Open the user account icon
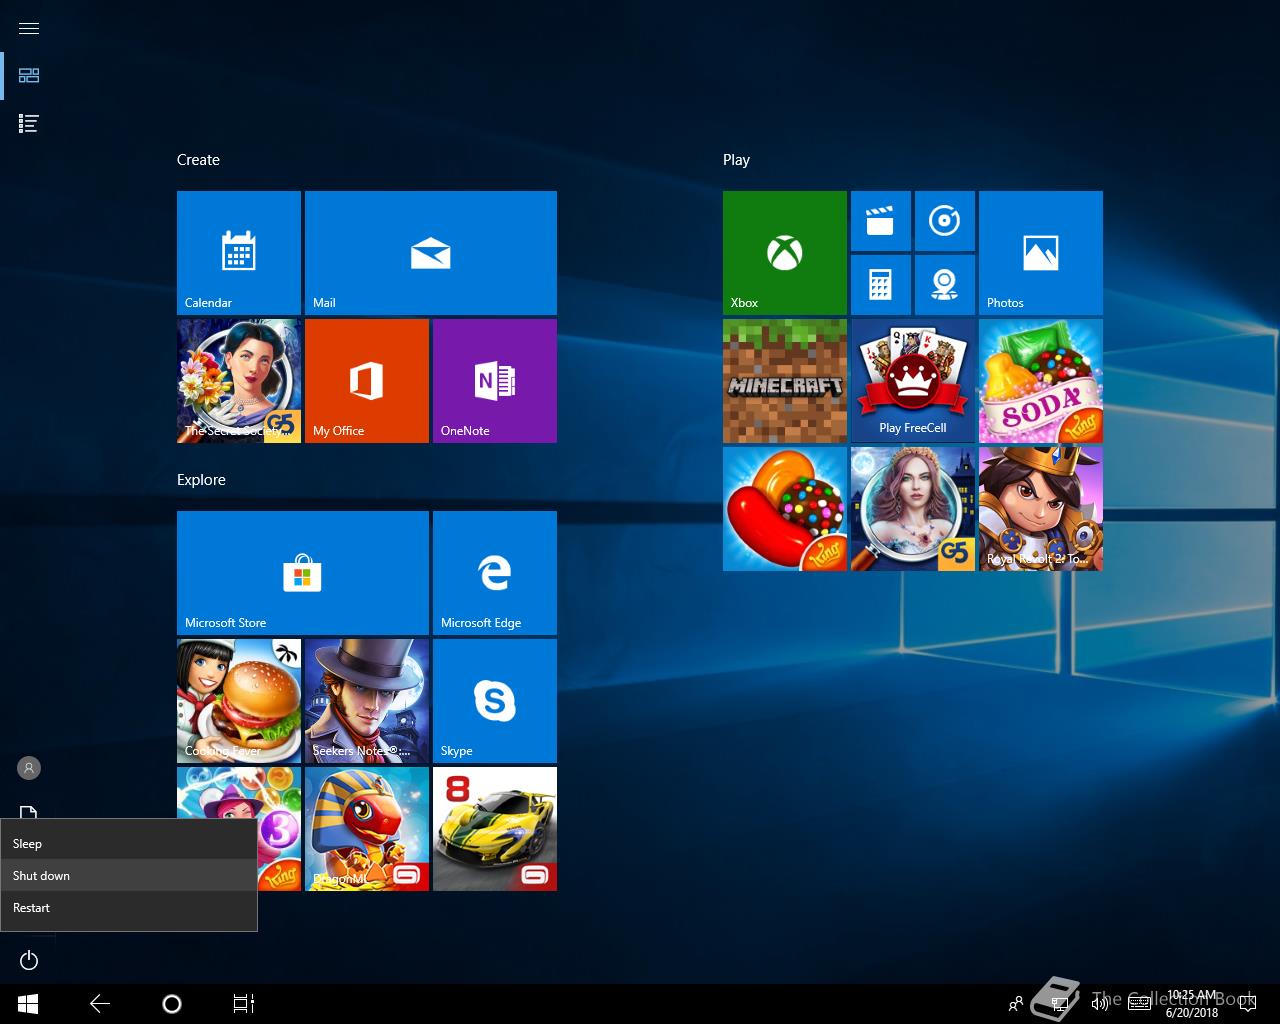 29,768
